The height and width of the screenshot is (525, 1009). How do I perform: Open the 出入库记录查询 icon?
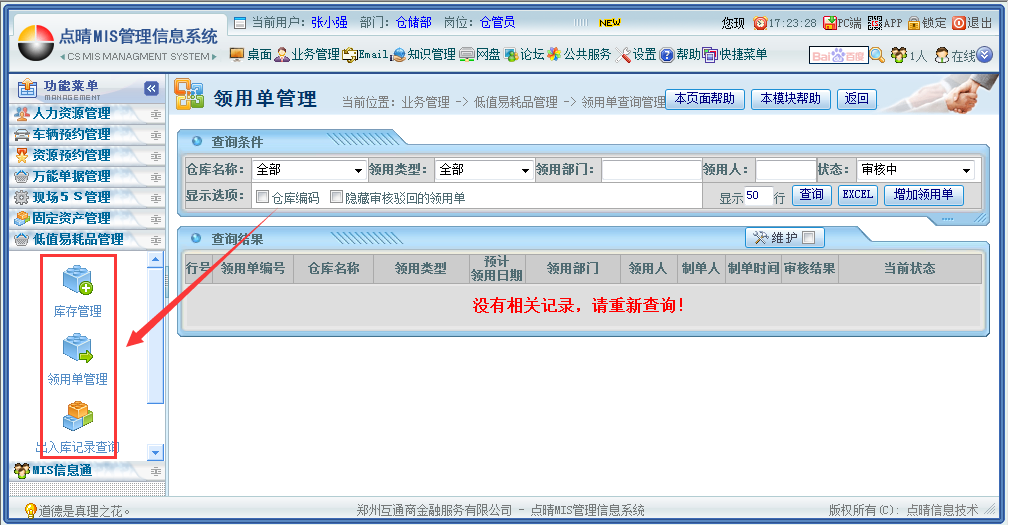77,417
